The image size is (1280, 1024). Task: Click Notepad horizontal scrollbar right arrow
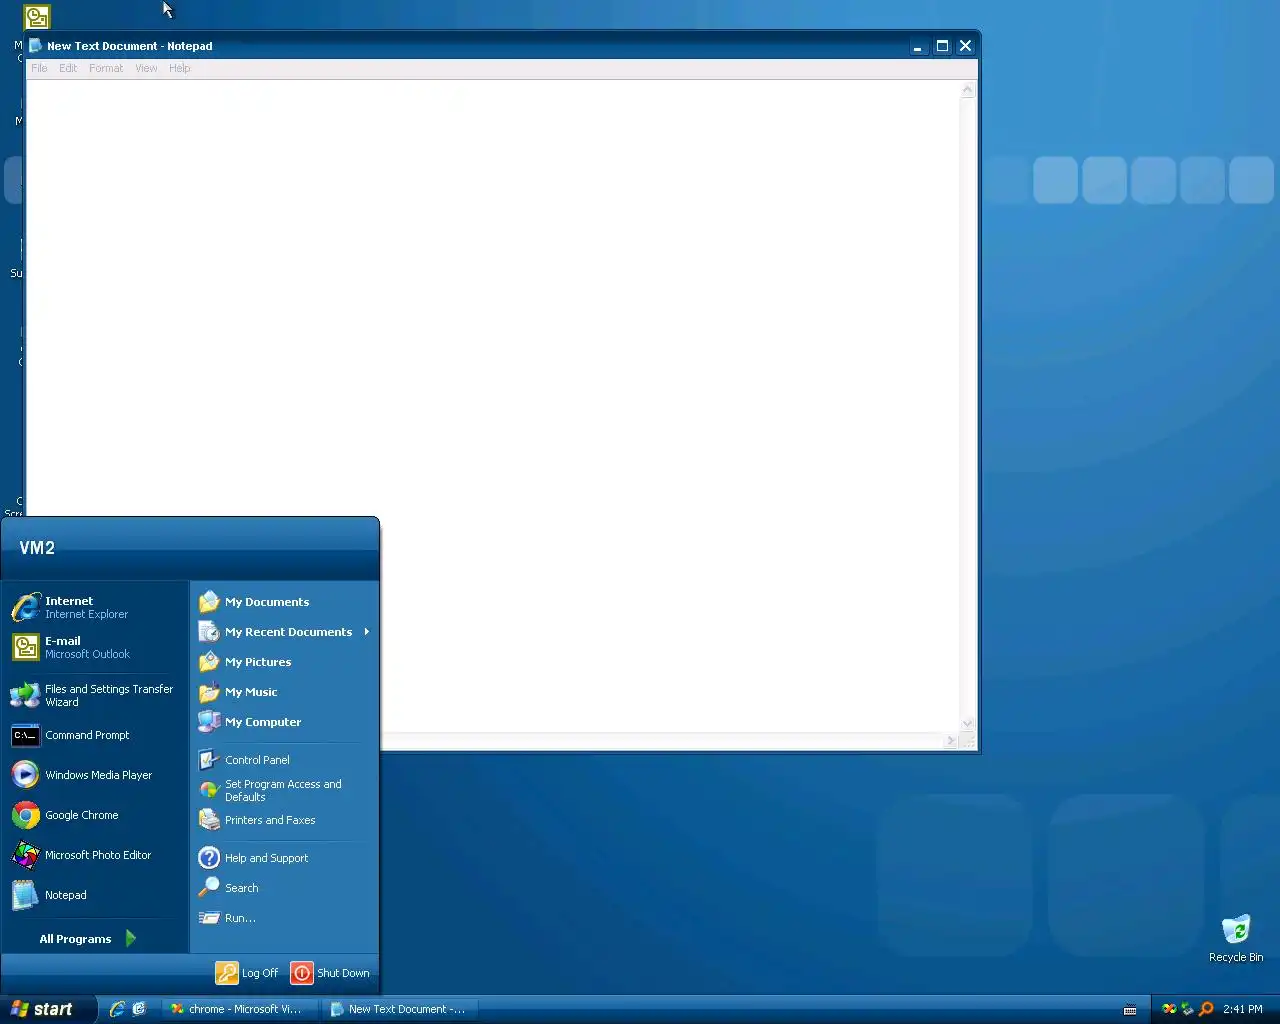click(950, 741)
